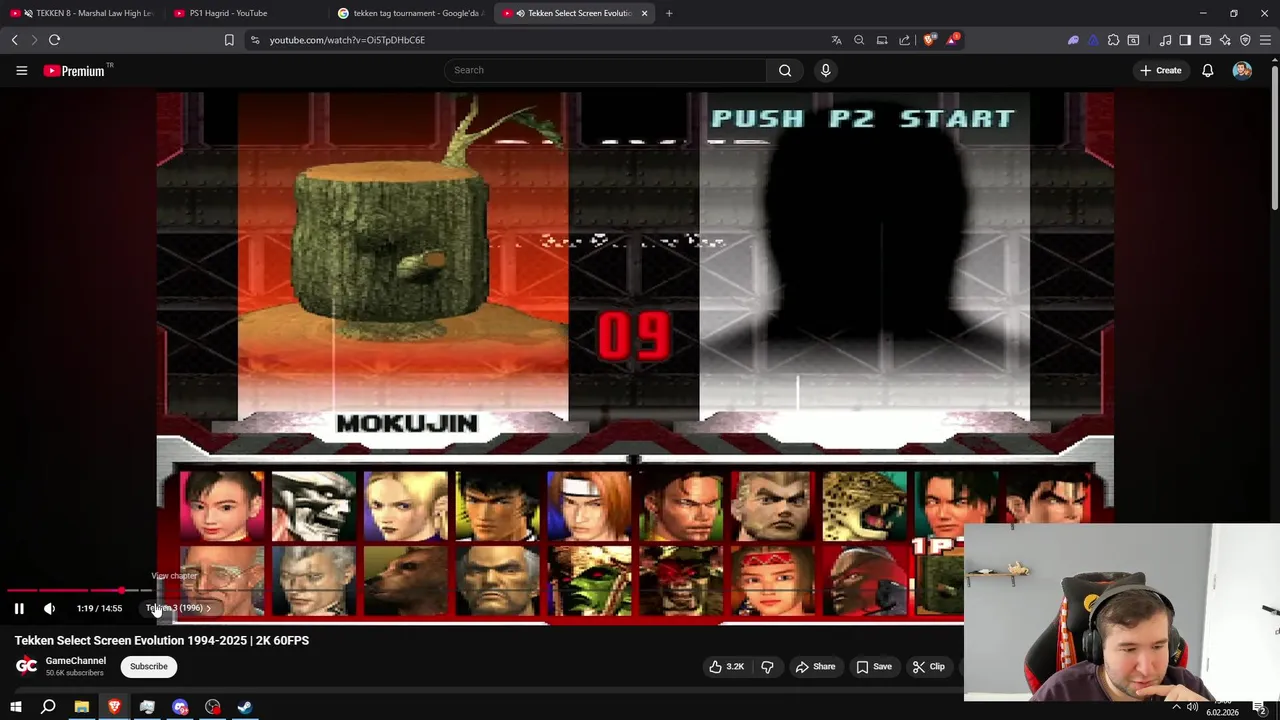Dislike the video
This screenshot has width=1280, height=720.
click(x=767, y=666)
